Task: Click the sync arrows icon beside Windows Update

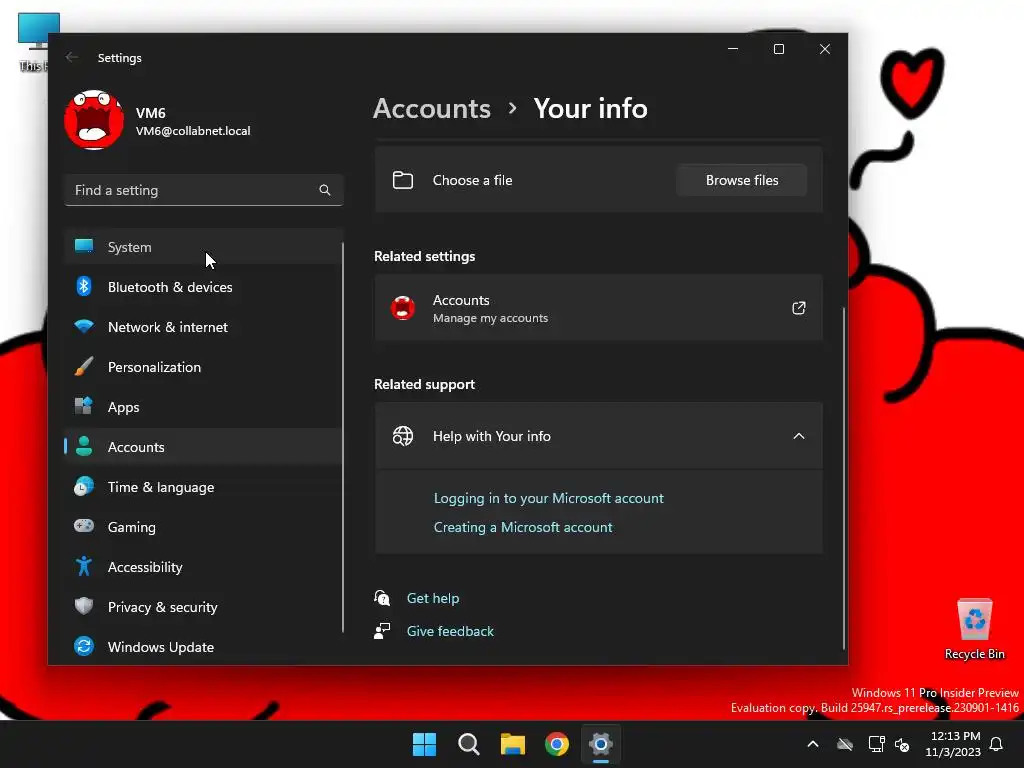Action: click(x=84, y=646)
